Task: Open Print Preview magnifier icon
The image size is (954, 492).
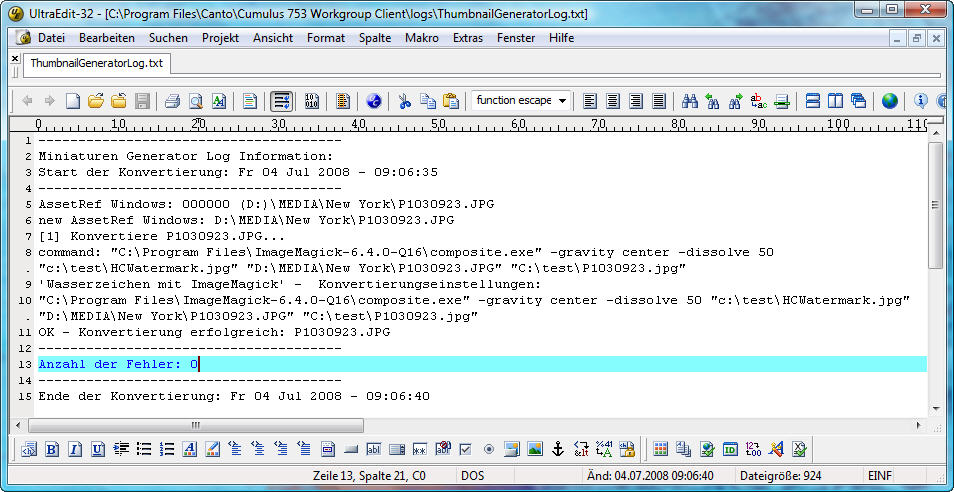Action: 195,101
